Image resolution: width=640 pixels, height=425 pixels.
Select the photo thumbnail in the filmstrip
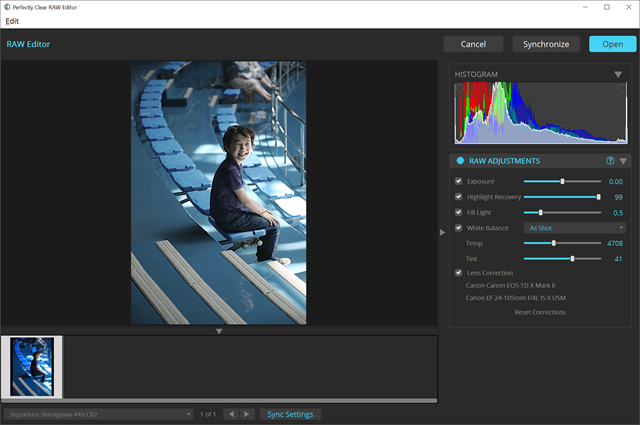point(32,367)
